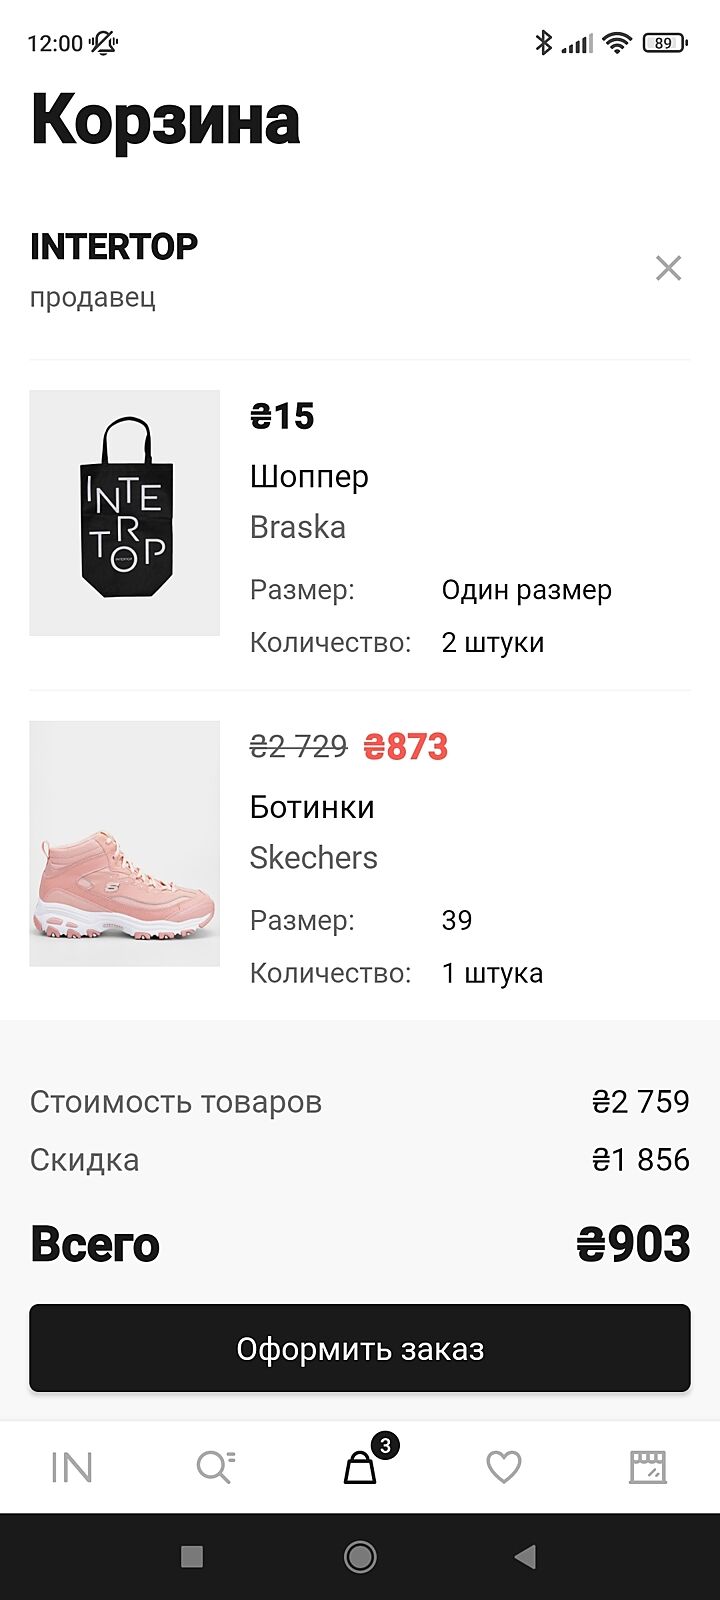Open the IN home tab

(x=72, y=1467)
